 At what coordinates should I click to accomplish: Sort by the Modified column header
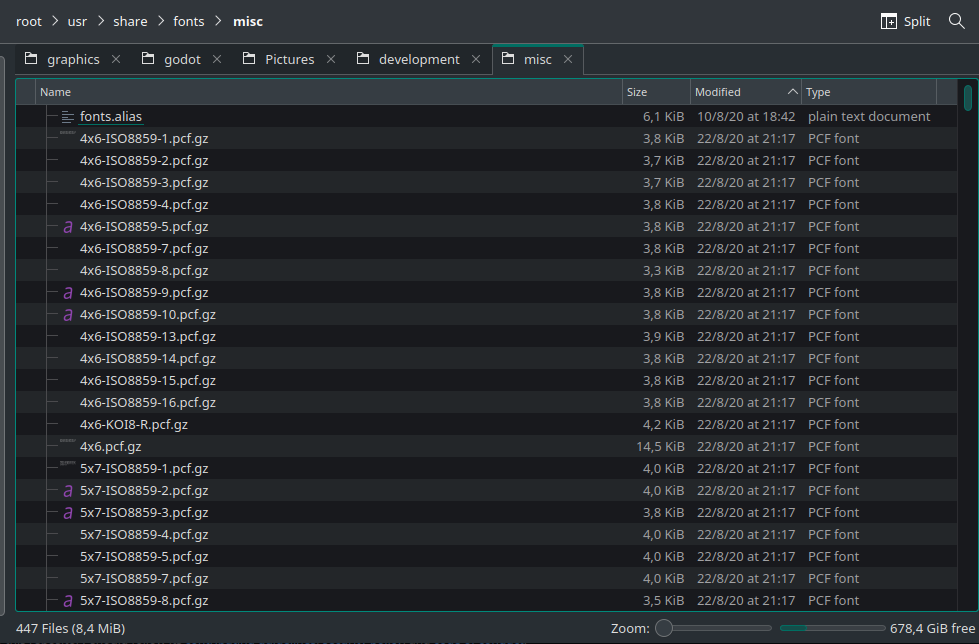745,92
